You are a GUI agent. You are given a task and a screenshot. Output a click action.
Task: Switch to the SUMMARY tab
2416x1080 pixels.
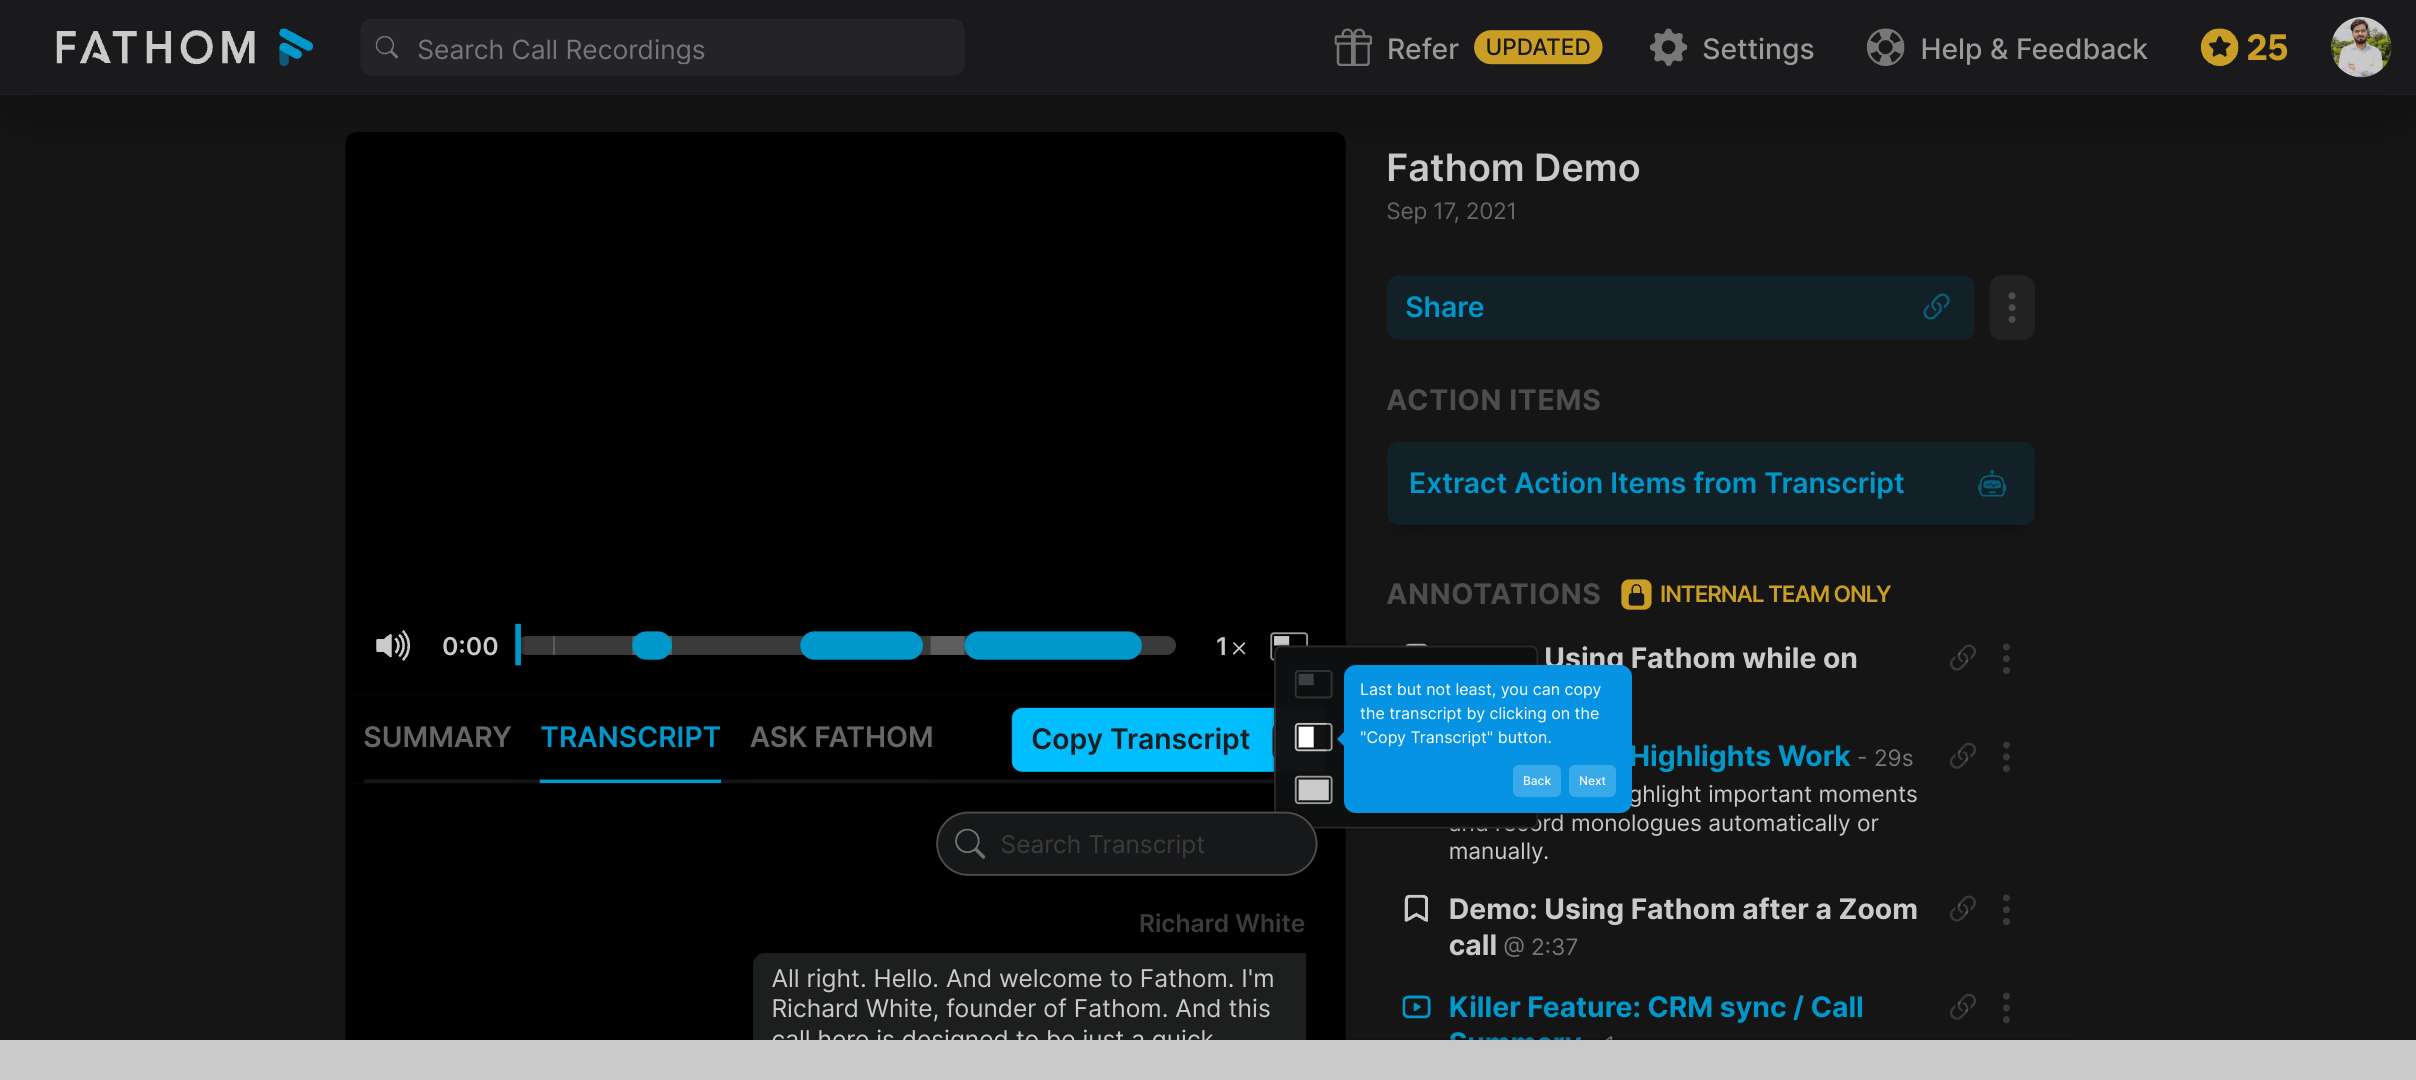tap(437, 737)
